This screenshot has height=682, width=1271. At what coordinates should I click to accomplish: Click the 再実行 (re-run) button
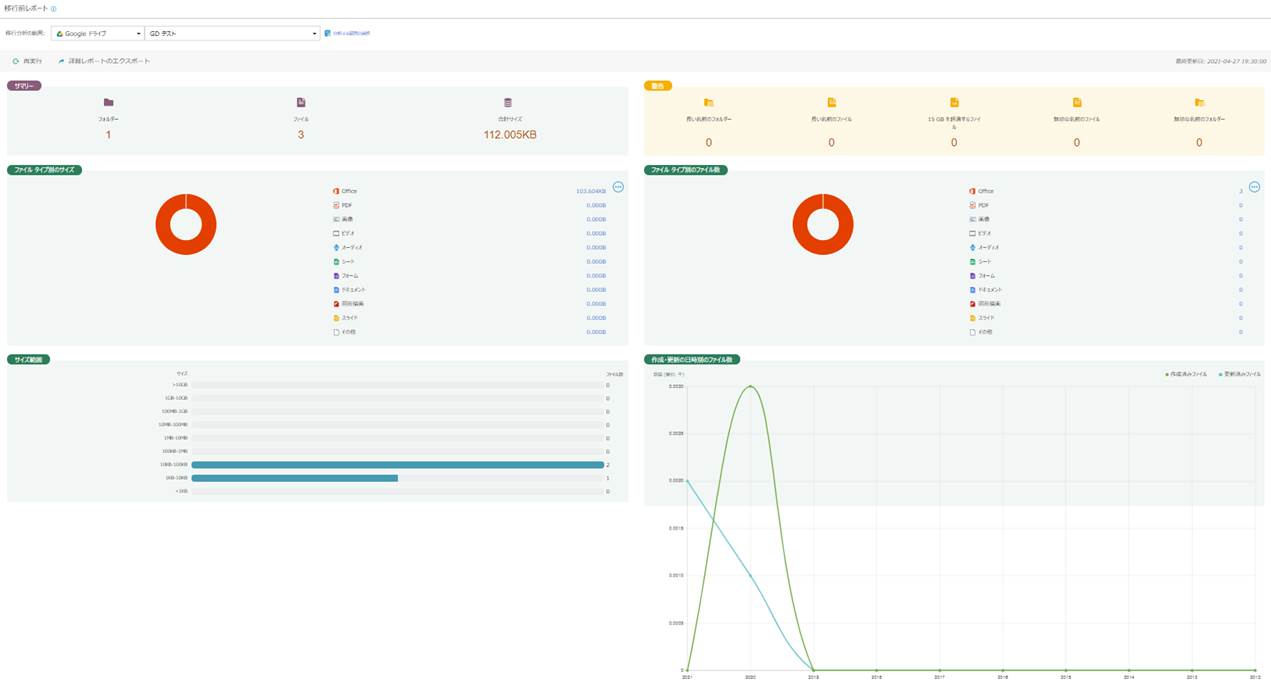27,61
